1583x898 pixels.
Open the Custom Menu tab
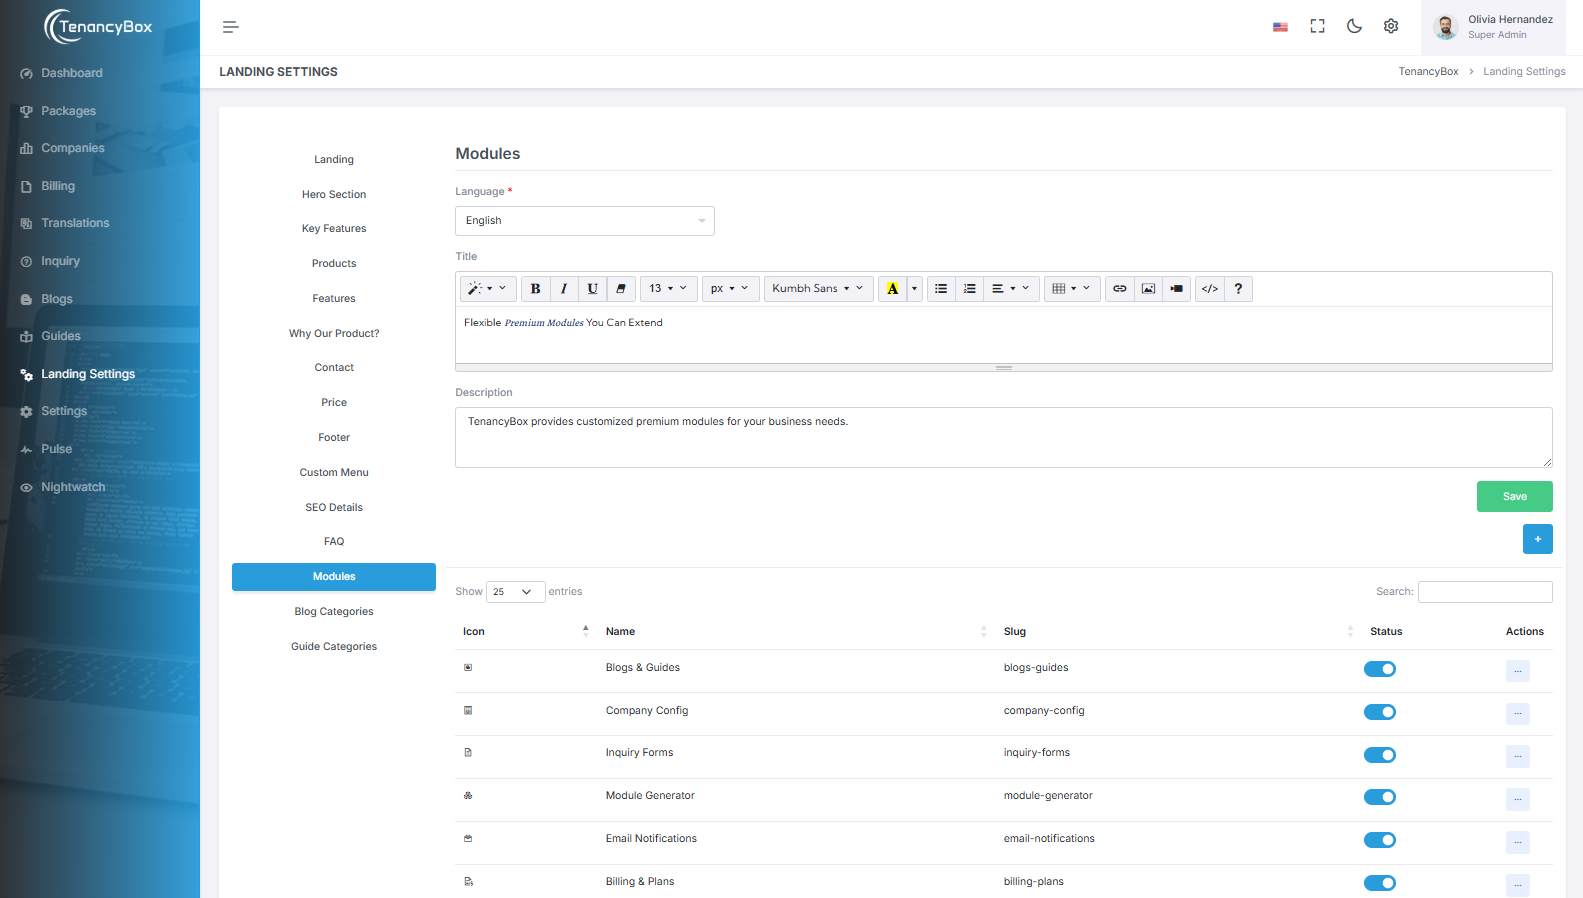334,473
